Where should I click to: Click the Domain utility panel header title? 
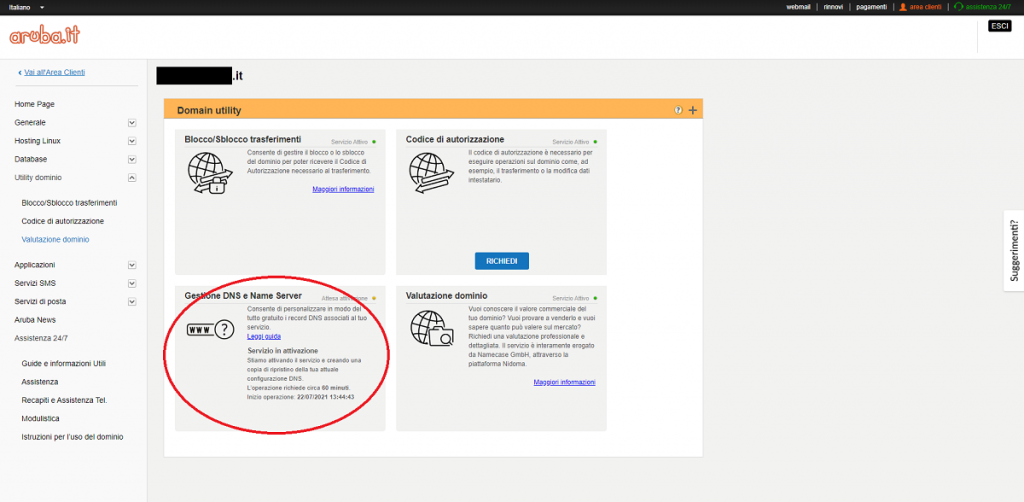[x=209, y=110]
